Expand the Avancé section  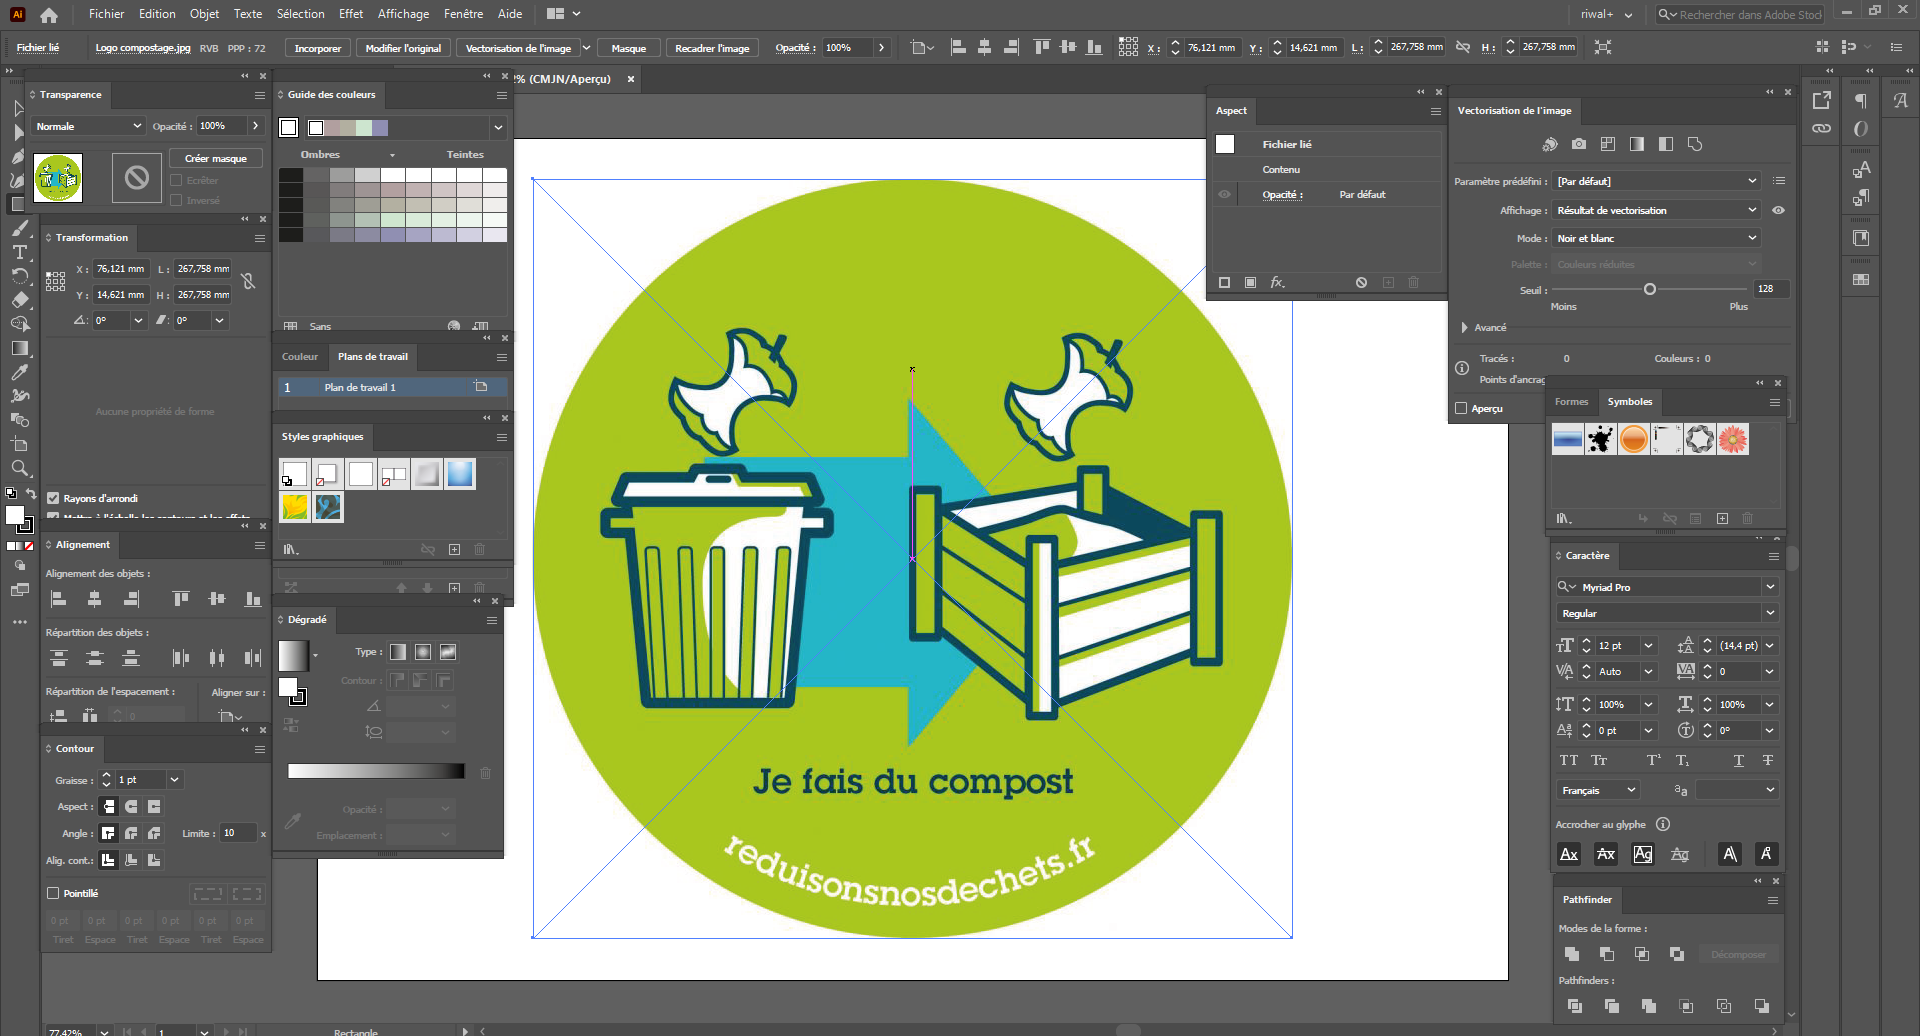coord(1465,327)
